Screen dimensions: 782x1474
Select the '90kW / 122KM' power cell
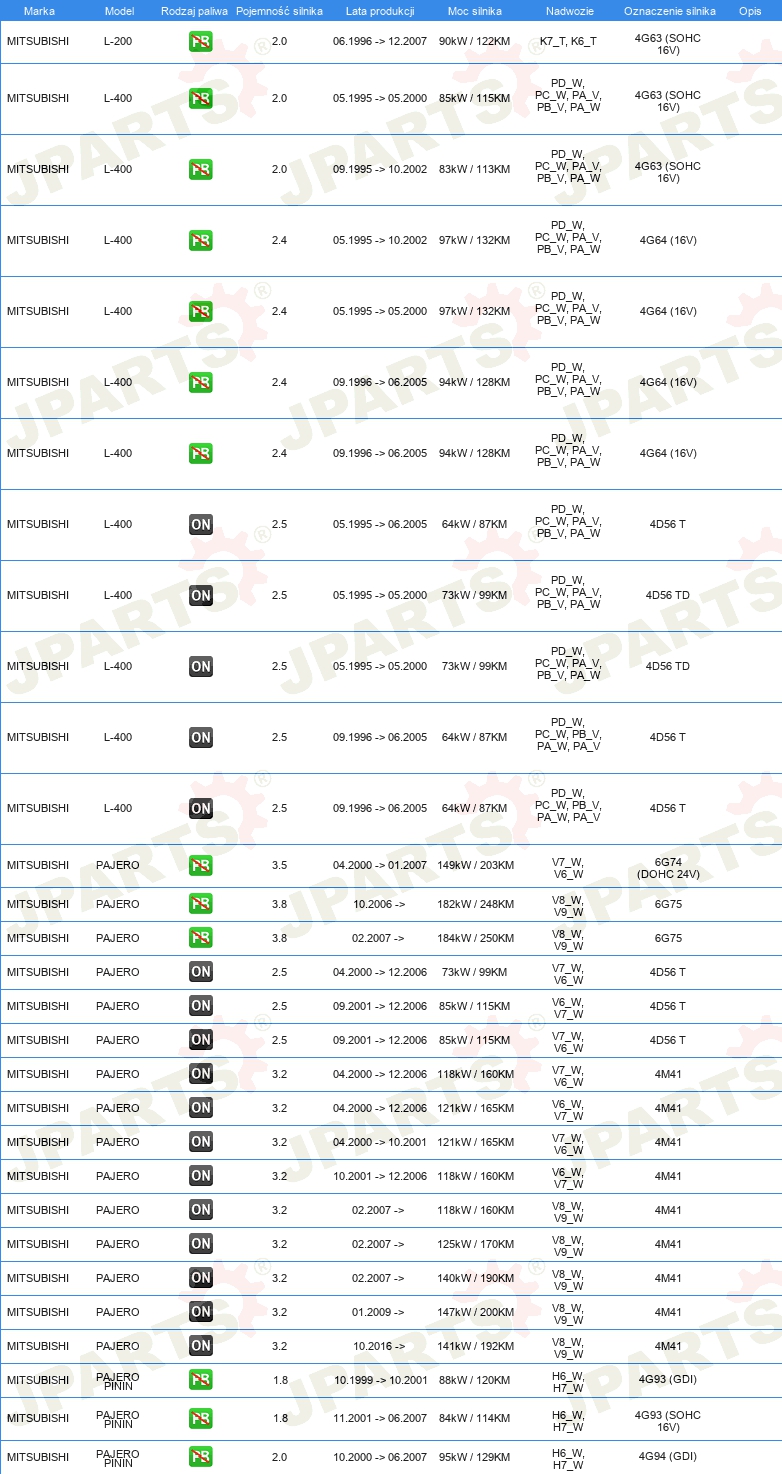pos(475,42)
